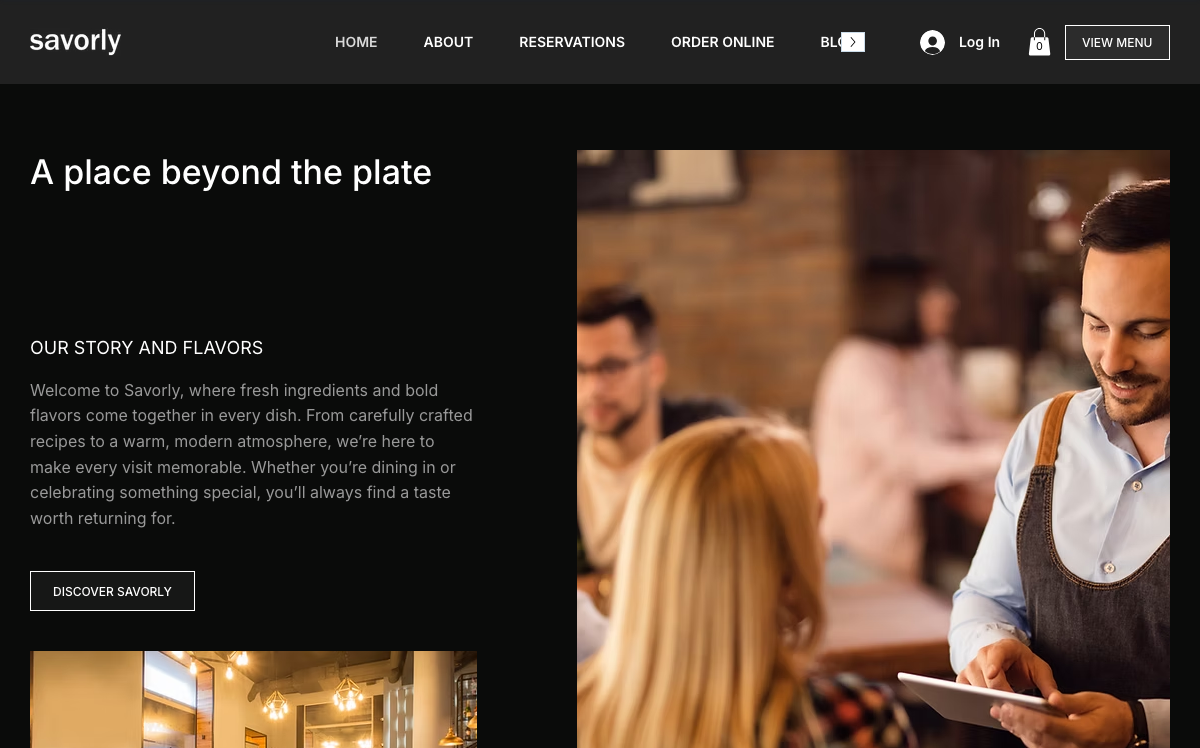
Task: Click the "A place beyond the plate" heading
Action: pyautogui.click(x=231, y=172)
